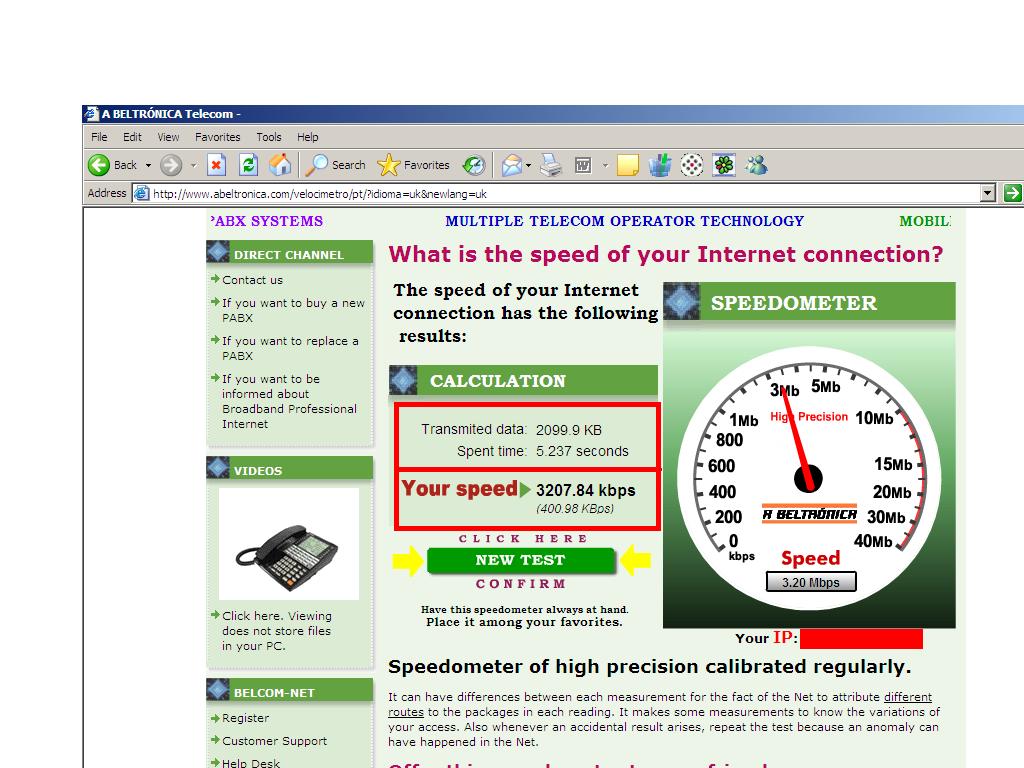Screen dimensions: 1024x768
Task: Stop loading with the red X icon
Action: pos(216,165)
